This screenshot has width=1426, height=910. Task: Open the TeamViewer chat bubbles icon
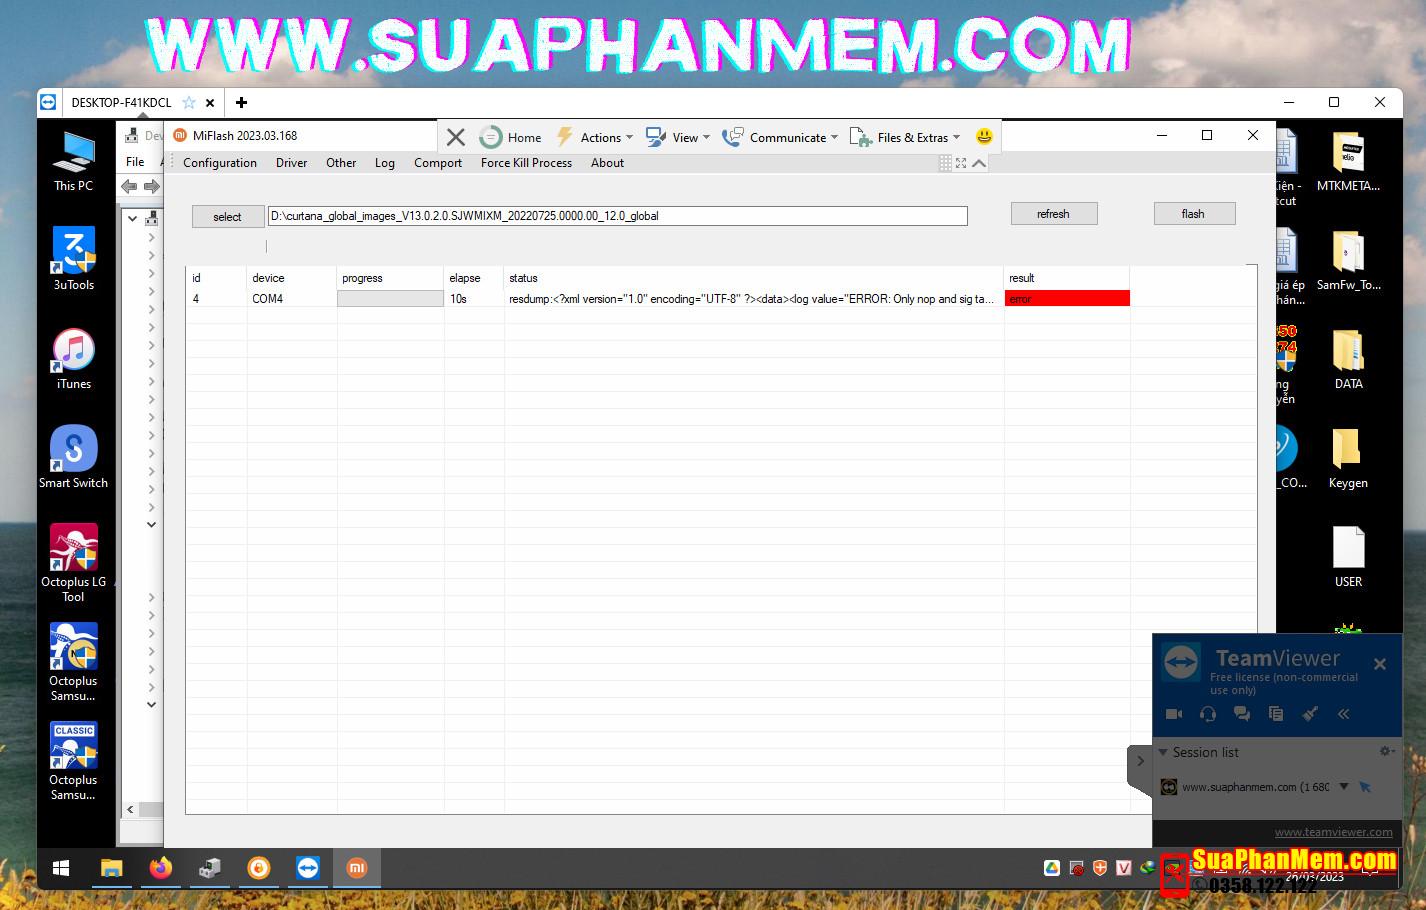pos(1242,713)
